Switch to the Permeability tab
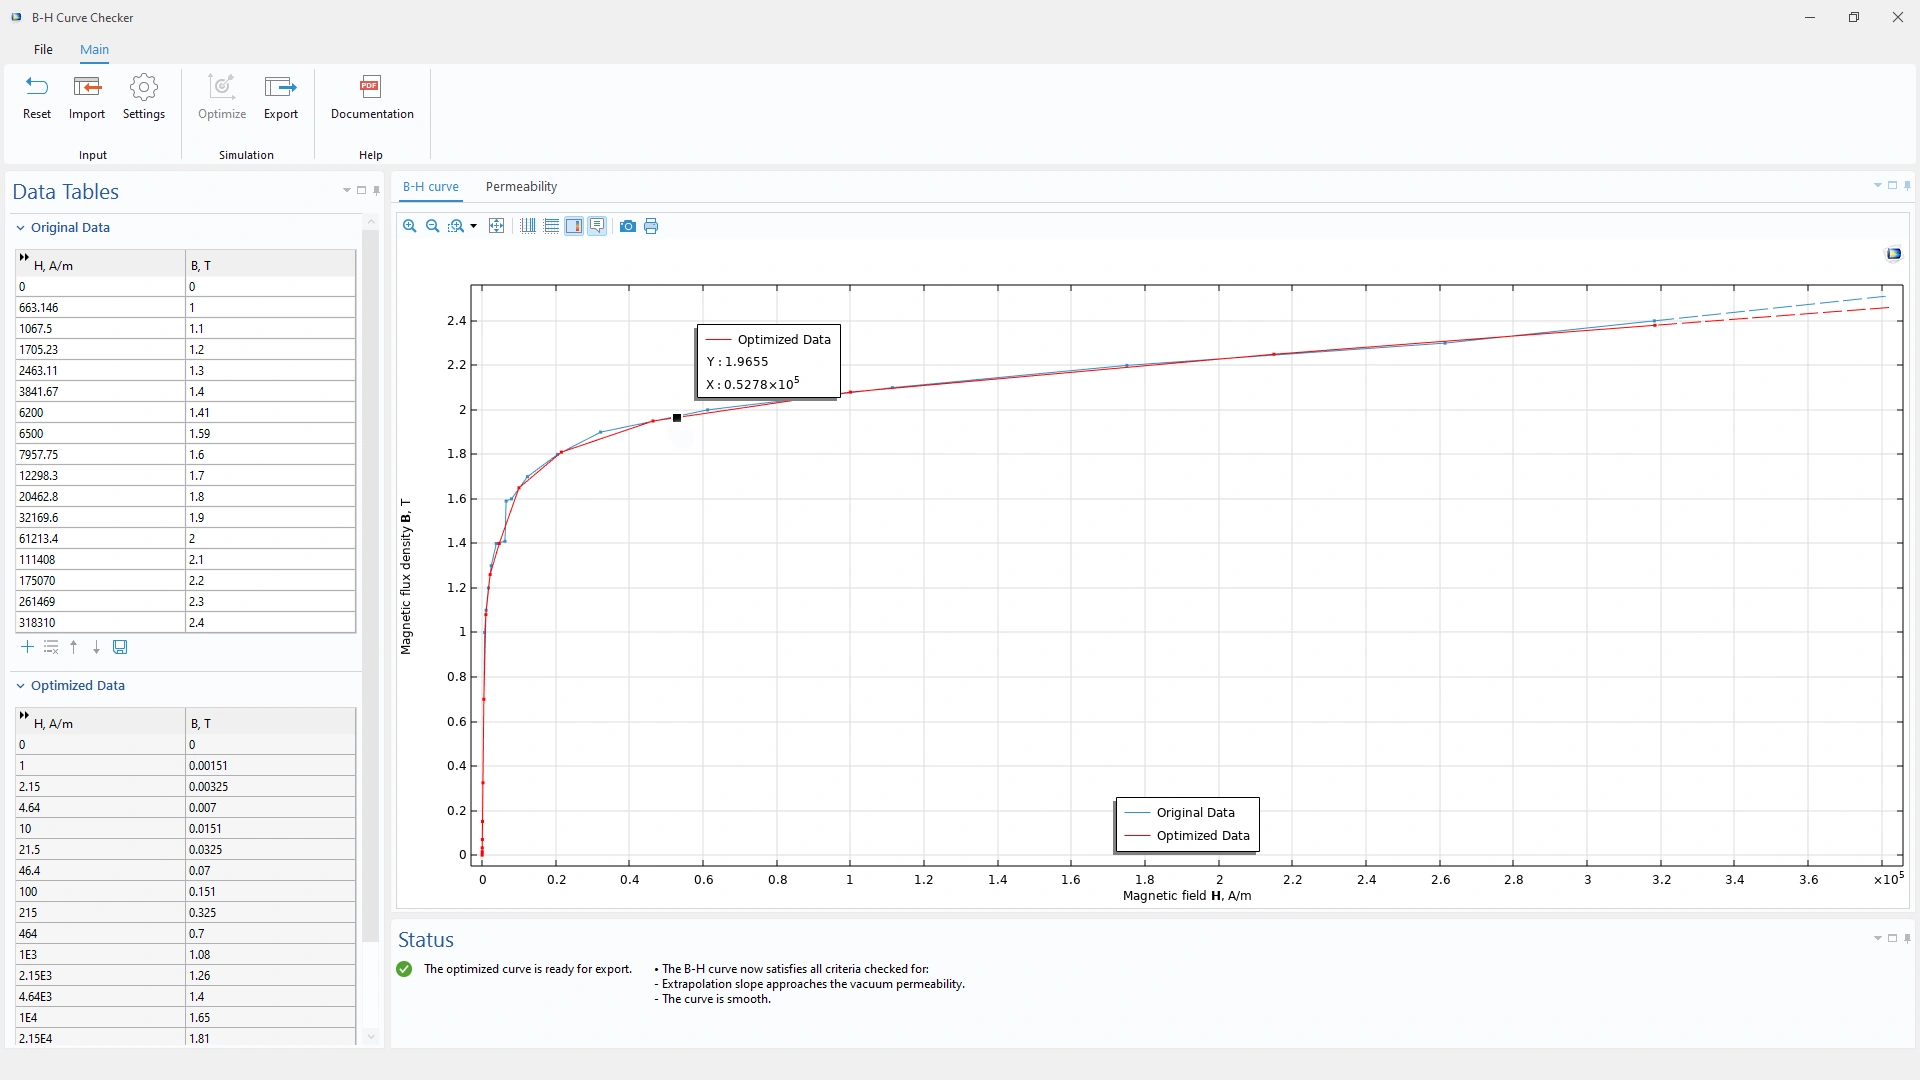 [521, 187]
